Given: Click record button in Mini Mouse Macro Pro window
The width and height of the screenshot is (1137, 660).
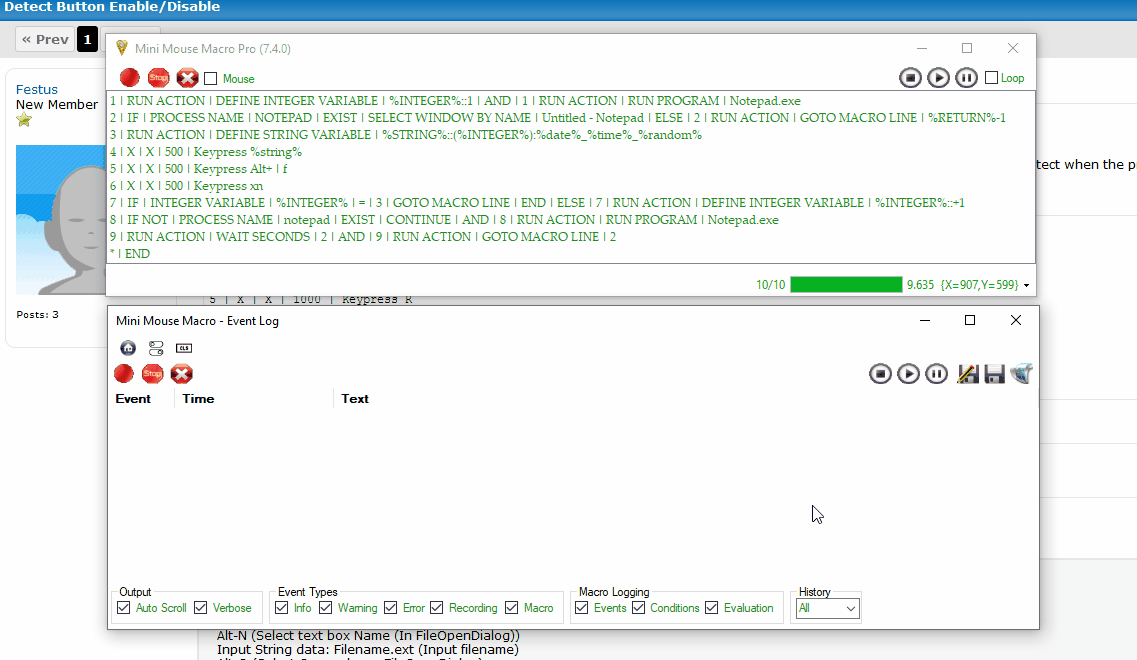Looking at the screenshot, I should point(129,78).
